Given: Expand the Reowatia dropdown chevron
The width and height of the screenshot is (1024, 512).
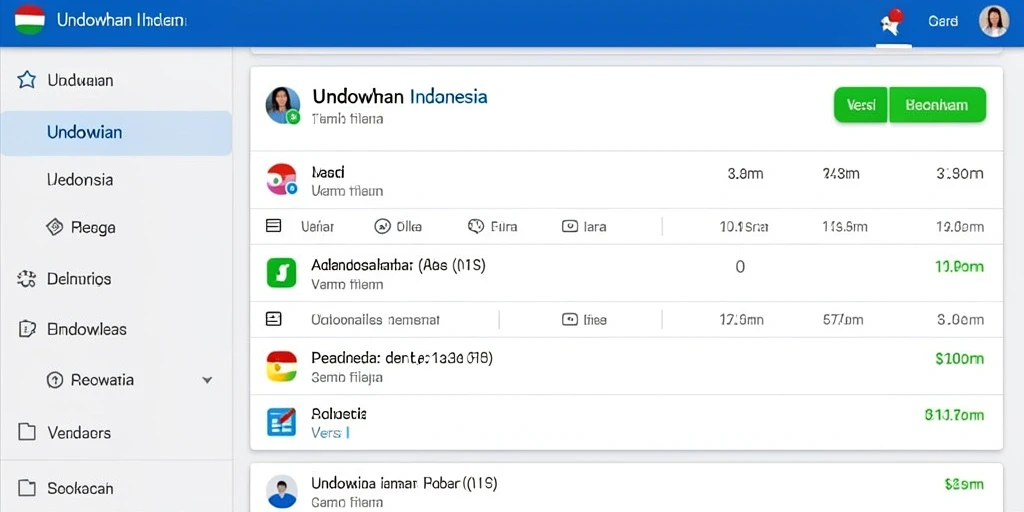Looking at the screenshot, I should coord(207,379).
